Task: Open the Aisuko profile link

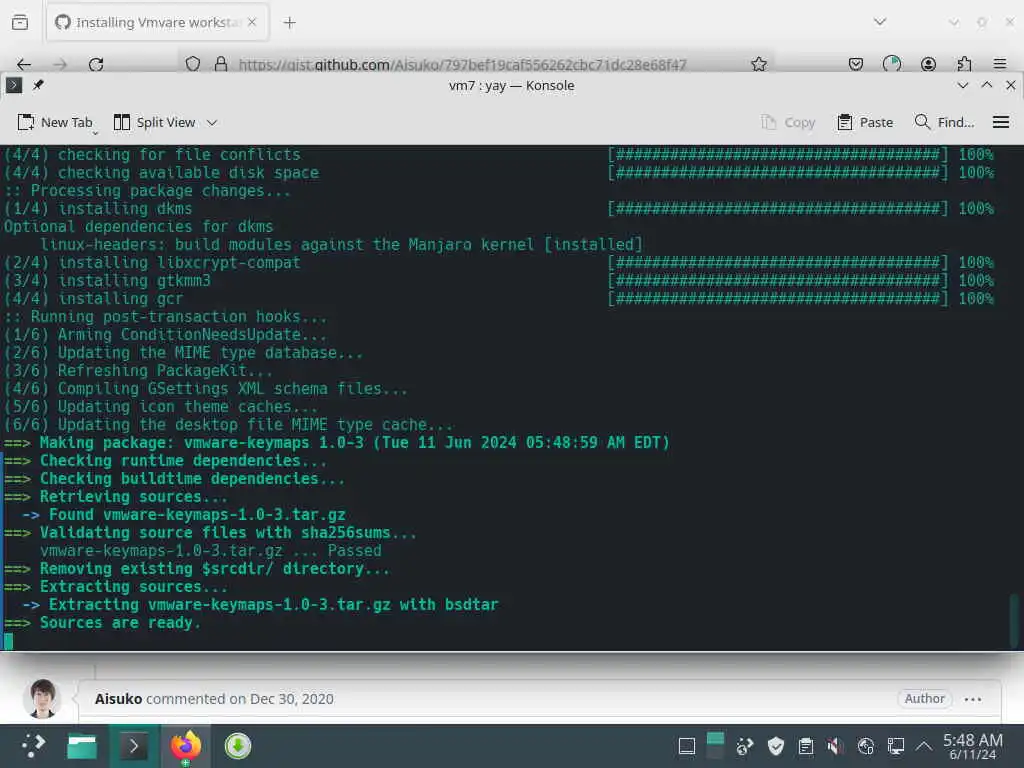Action: tap(118, 699)
